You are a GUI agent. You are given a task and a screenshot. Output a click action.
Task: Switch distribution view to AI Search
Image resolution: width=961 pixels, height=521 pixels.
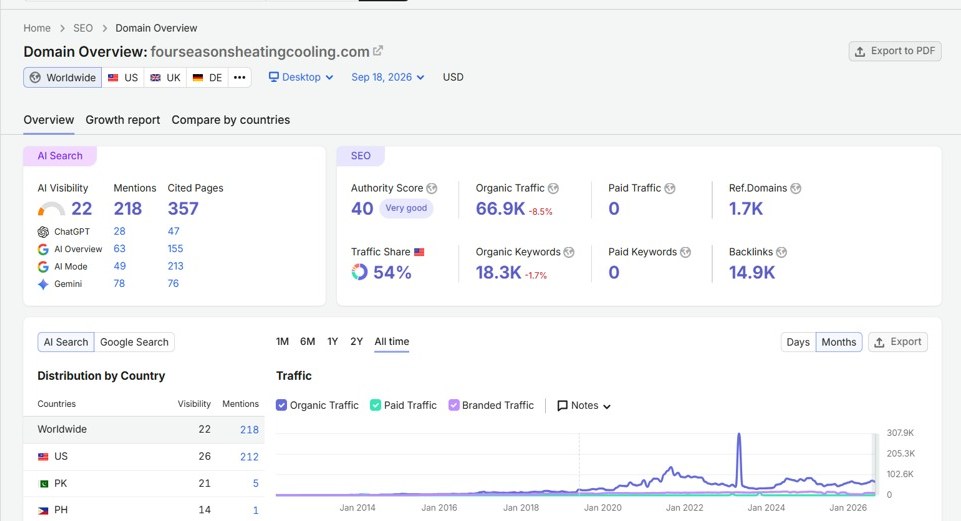point(66,342)
